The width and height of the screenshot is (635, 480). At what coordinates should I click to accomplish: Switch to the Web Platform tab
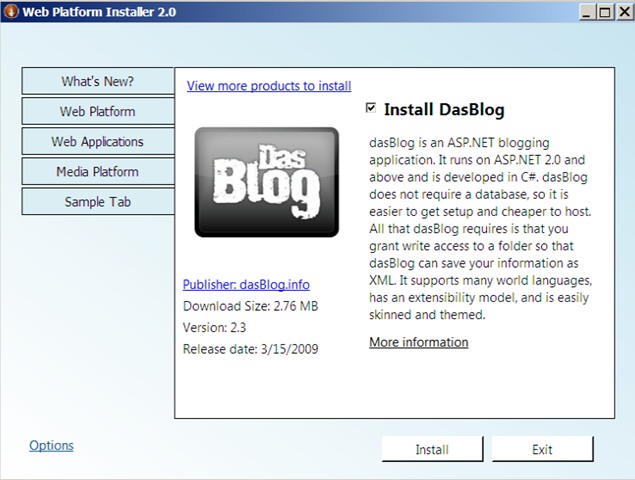point(98,111)
